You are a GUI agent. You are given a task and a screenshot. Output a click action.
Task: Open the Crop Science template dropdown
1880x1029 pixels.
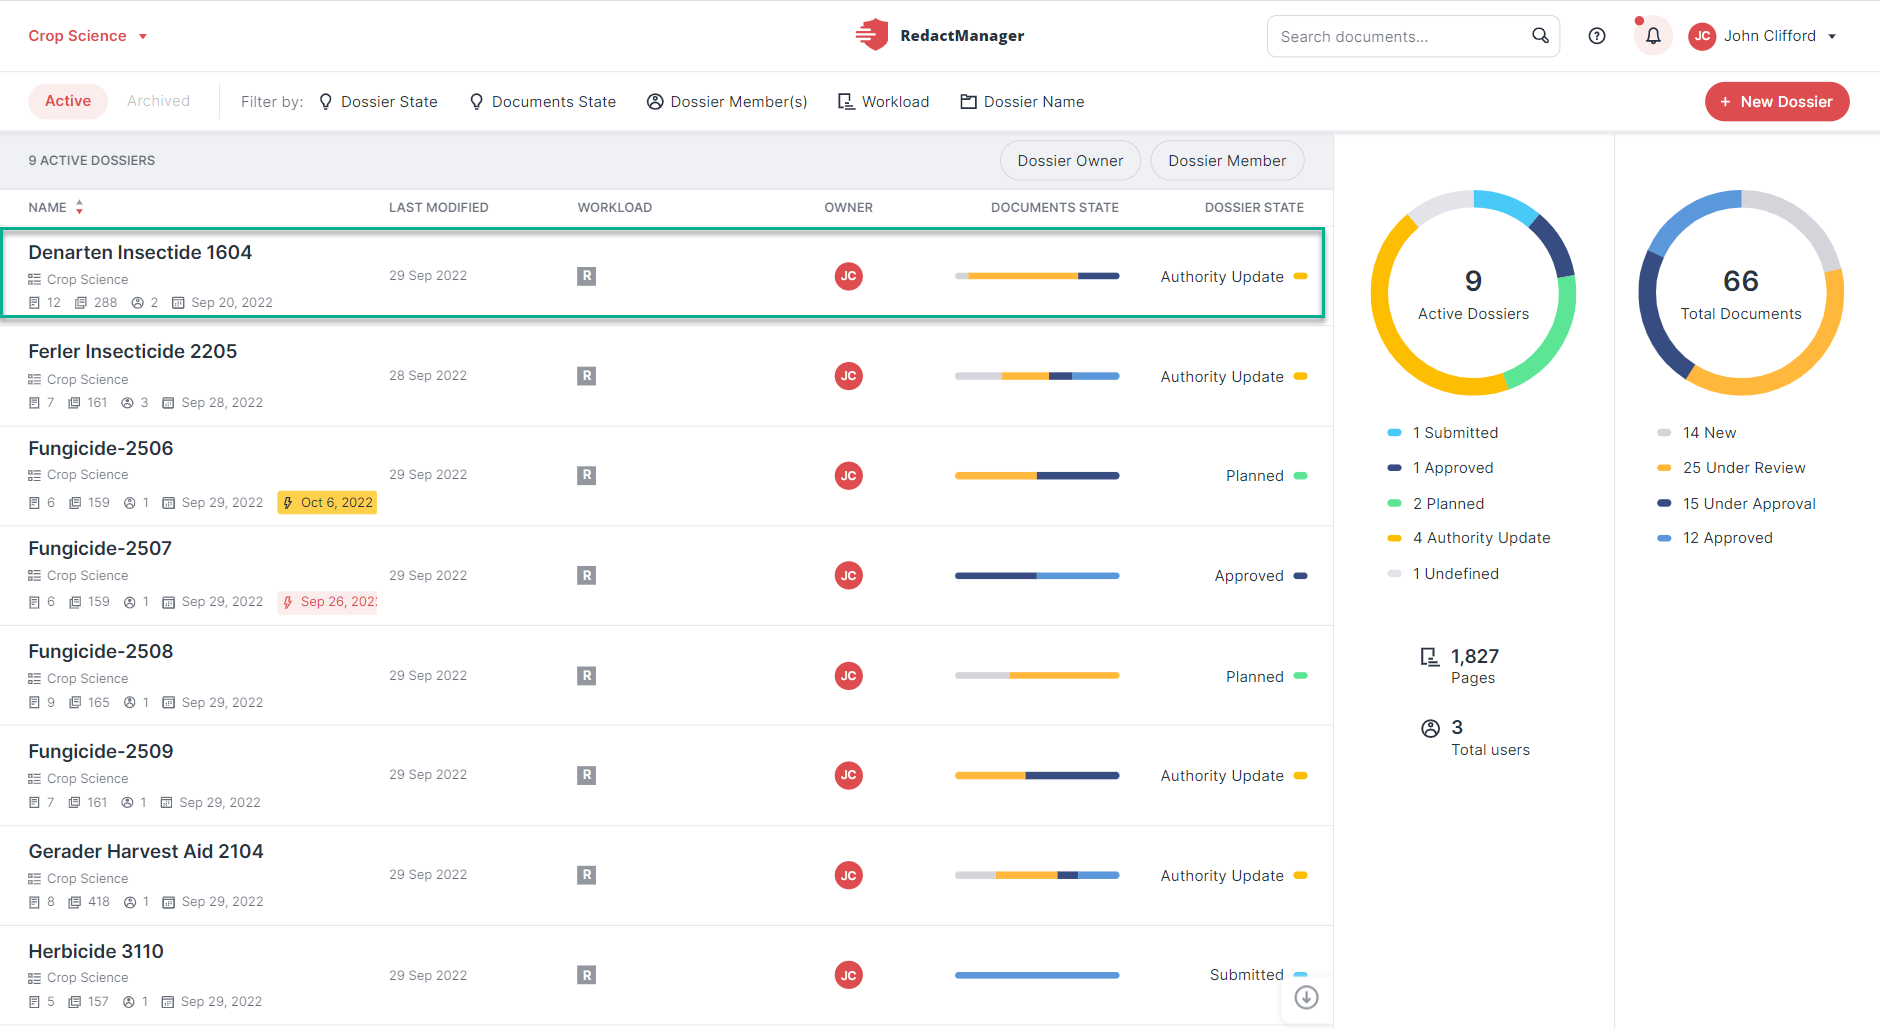(x=88, y=36)
